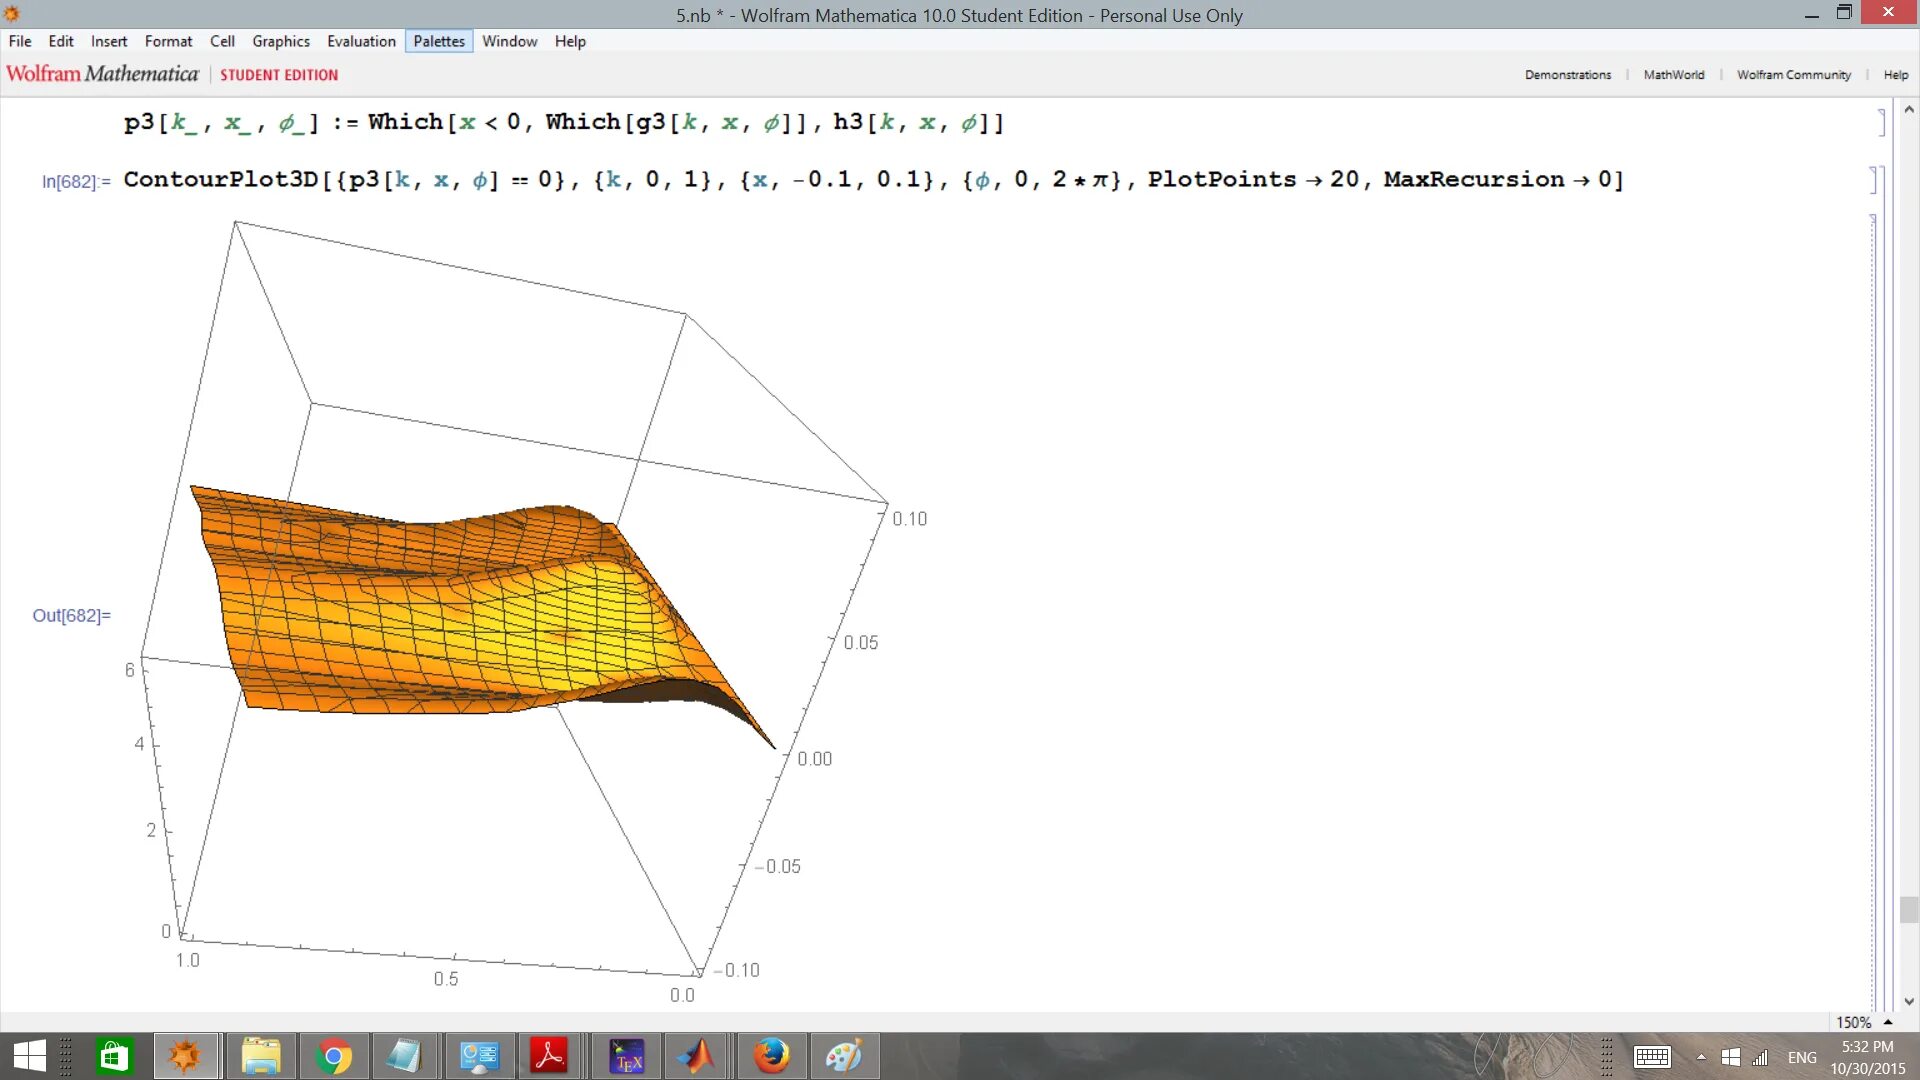Screen dimensions: 1920x1080
Task: Open the Wolfram Community link
Action: click(1793, 75)
